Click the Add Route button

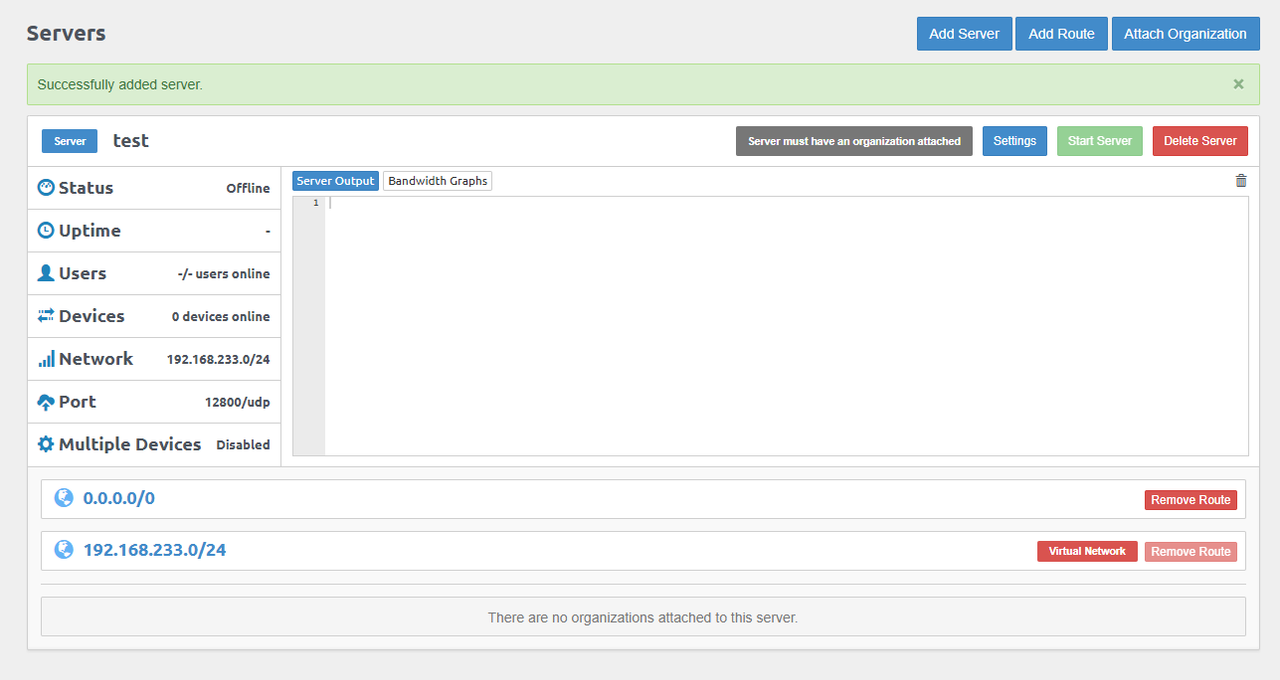pyautogui.click(x=1062, y=33)
